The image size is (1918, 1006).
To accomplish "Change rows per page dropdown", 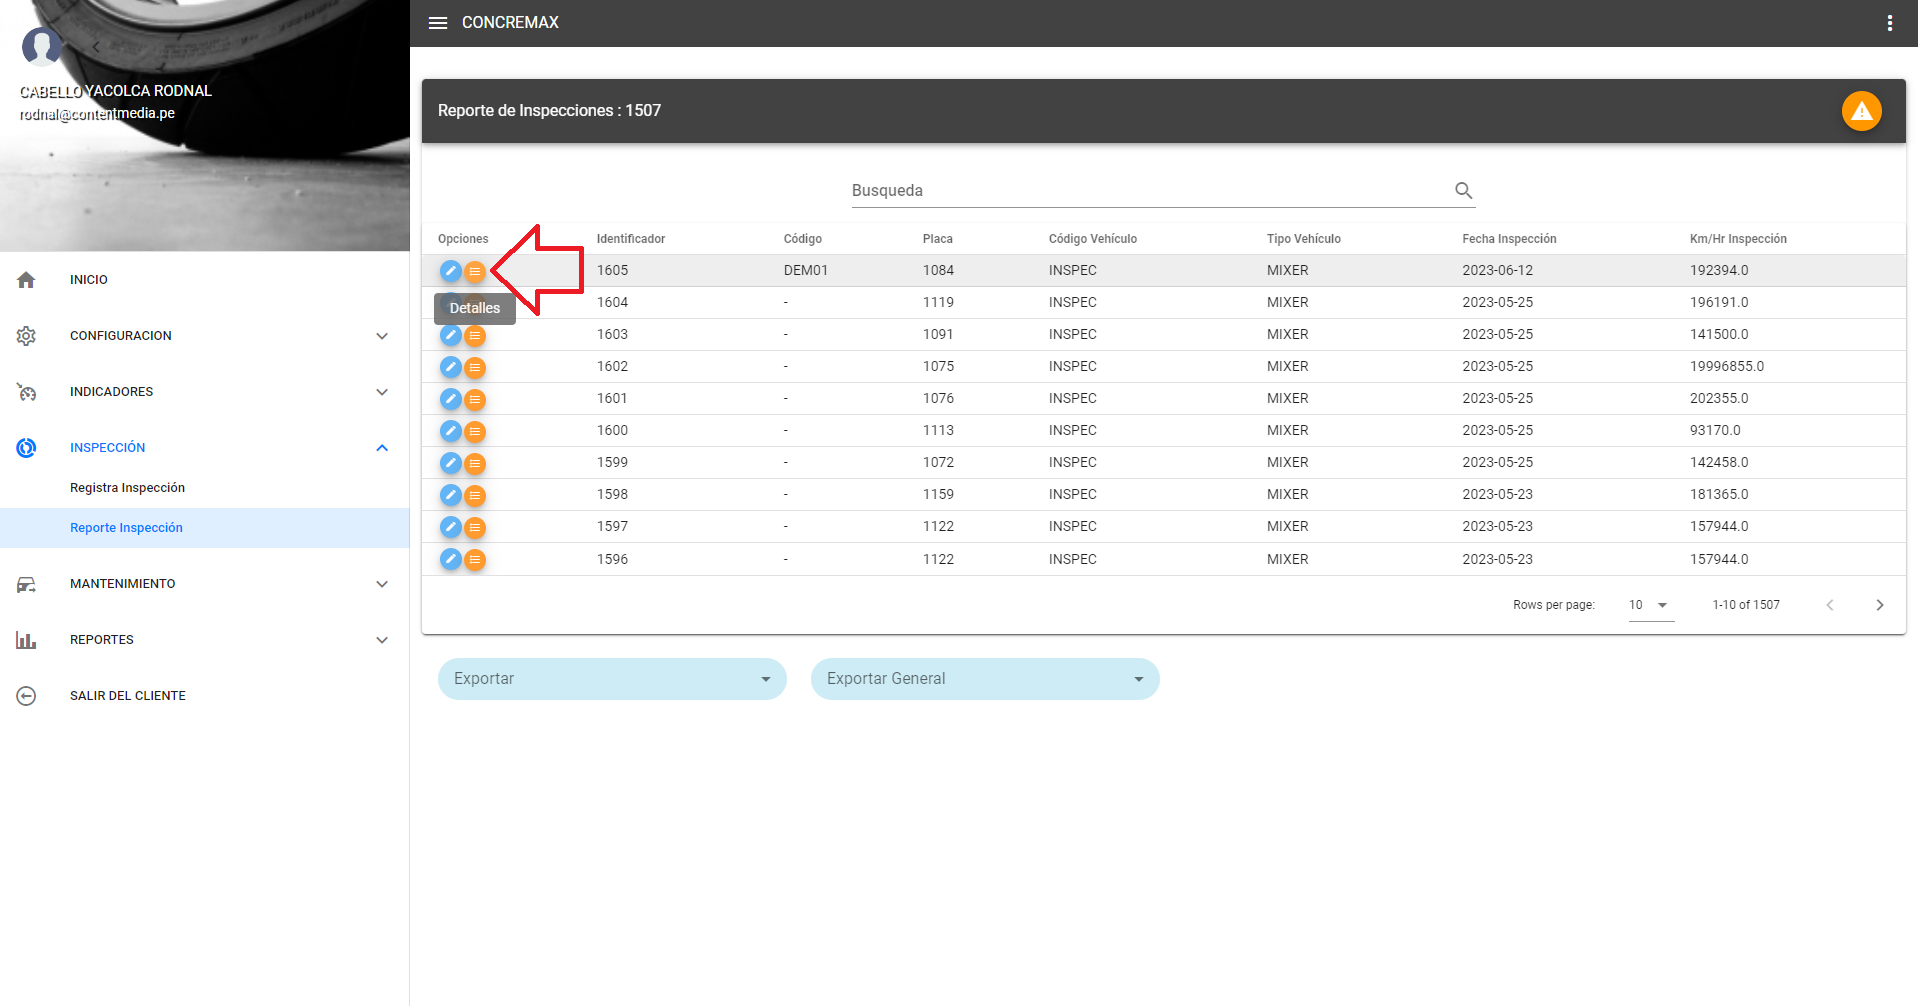I will [x=1650, y=605].
